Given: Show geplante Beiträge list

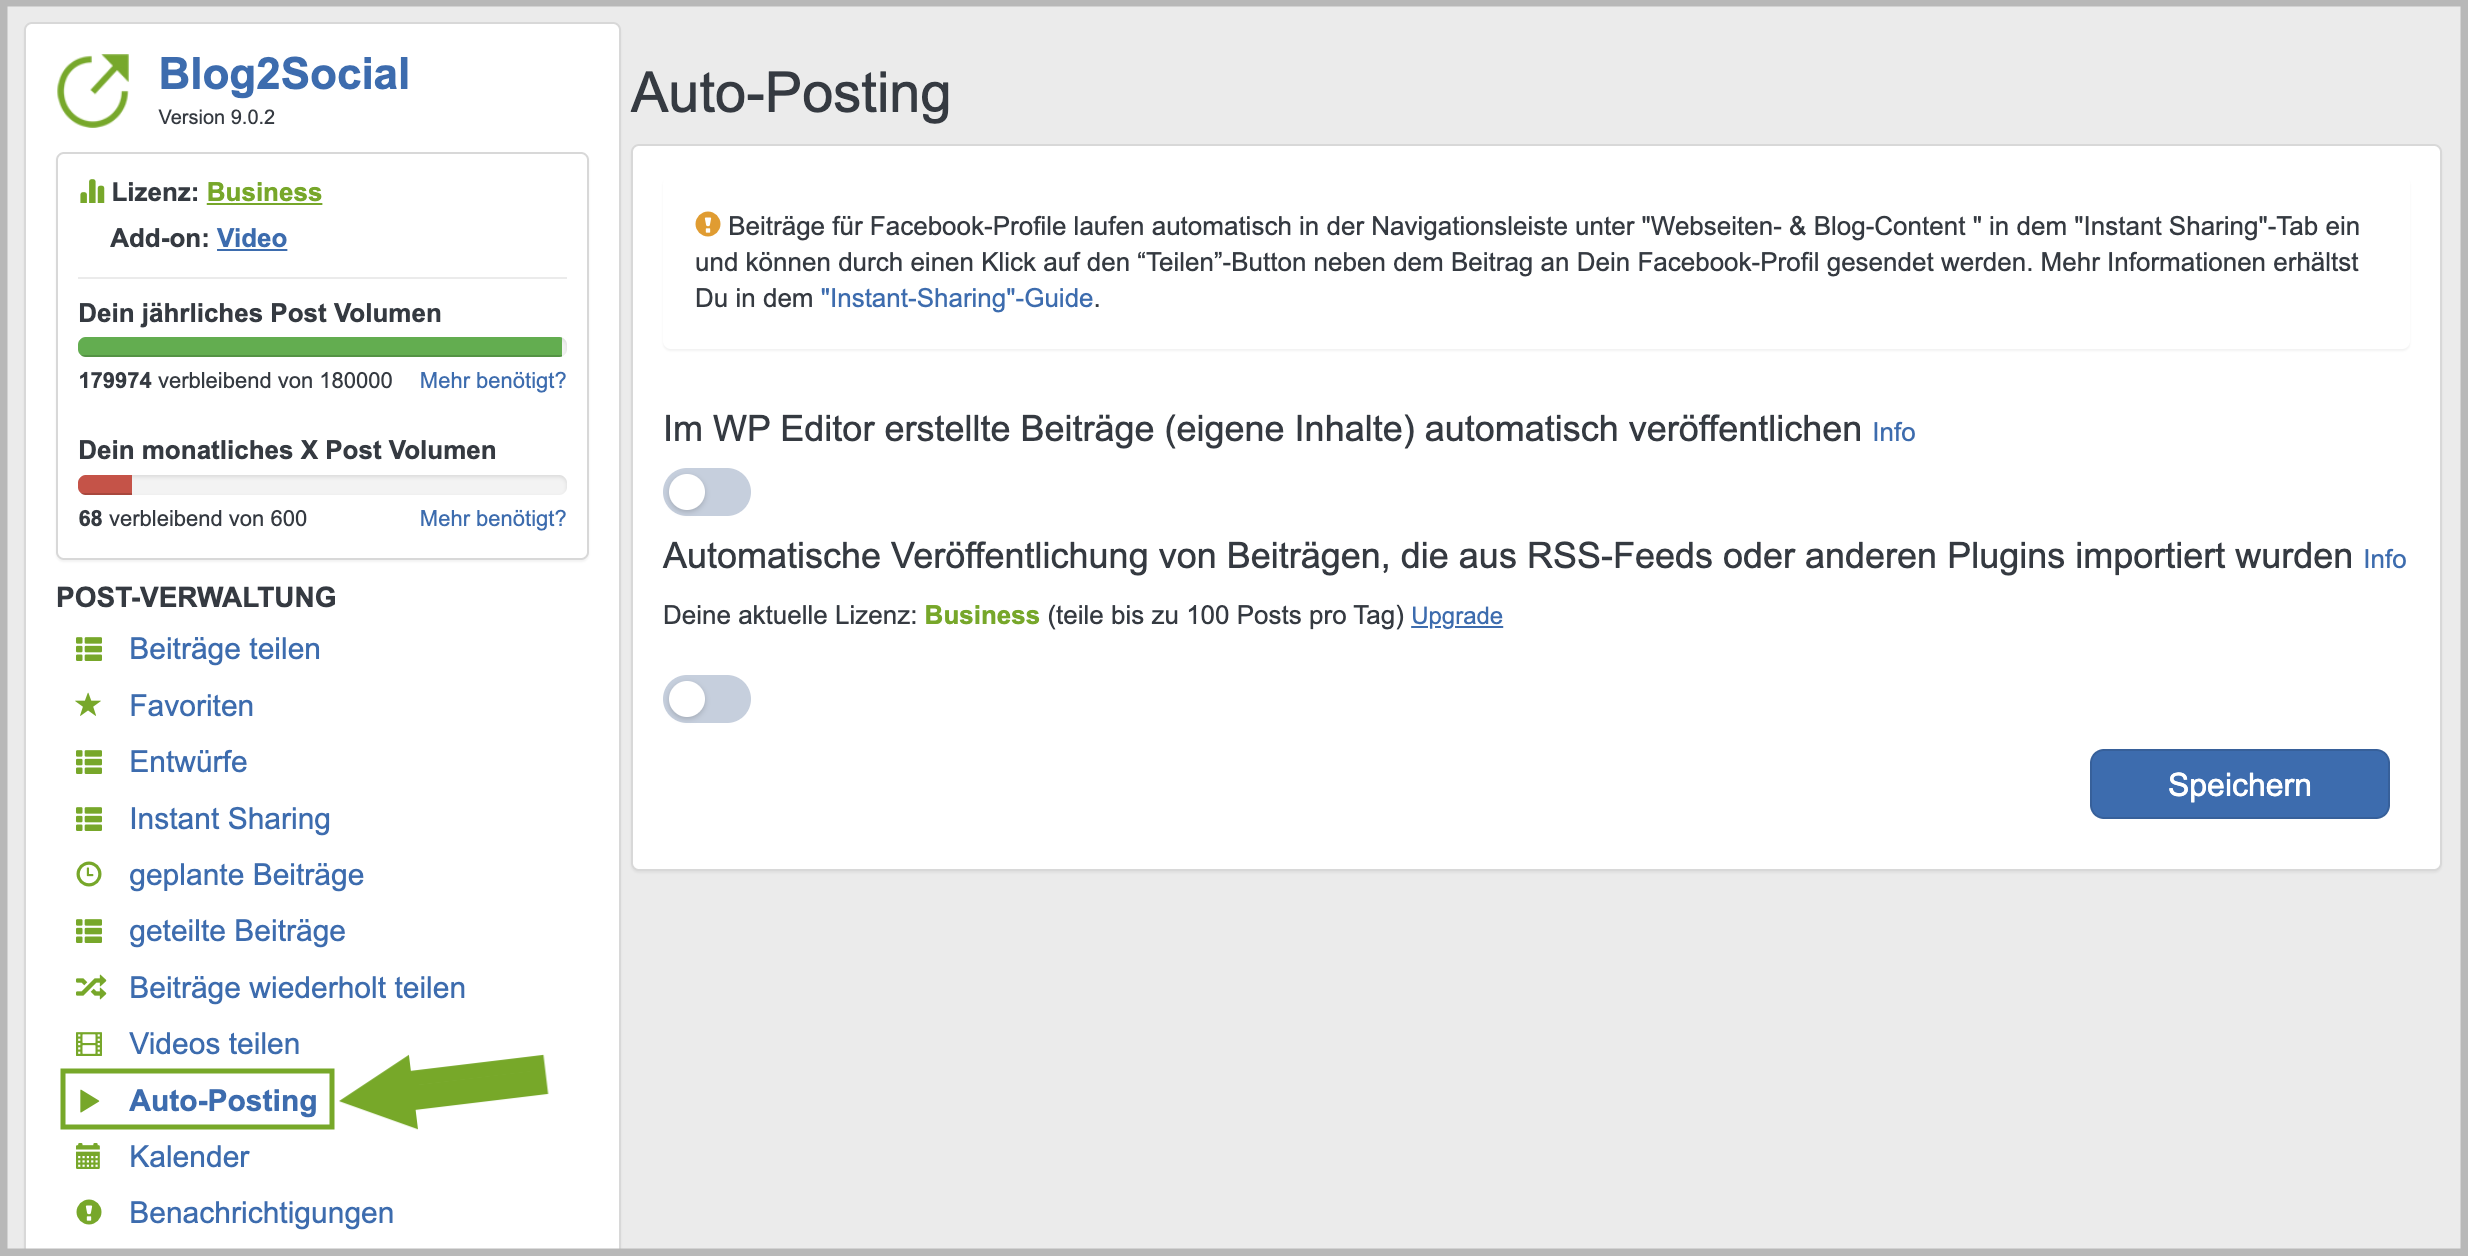Looking at the screenshot, I should click(246, 875).
